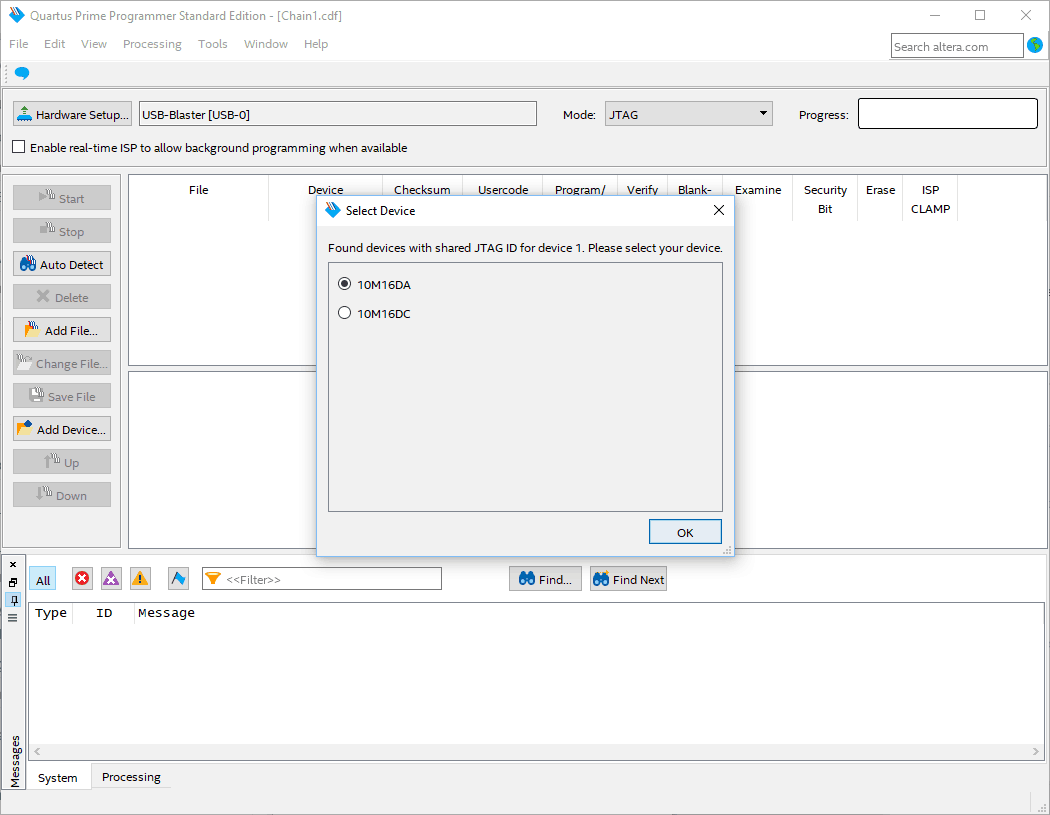Open the Mode JTAG dropdown
The width and height of the screenshot is (1050, 815).
tap(688, 114)
